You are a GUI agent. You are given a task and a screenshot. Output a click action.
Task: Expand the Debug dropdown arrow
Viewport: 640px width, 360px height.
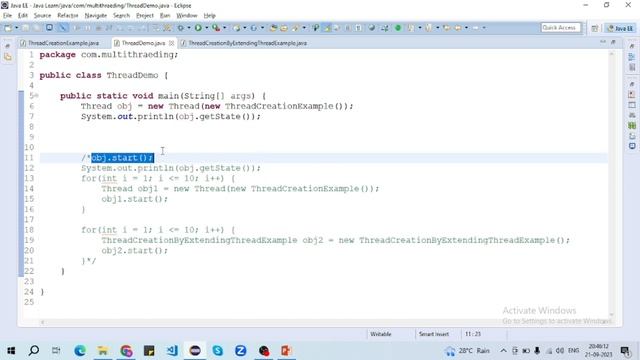189,28
